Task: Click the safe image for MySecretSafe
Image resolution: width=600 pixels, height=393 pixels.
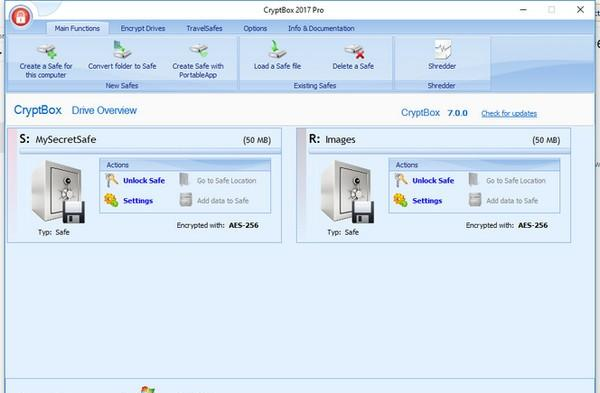Action: pyautogui.click(x=58, y=192)
